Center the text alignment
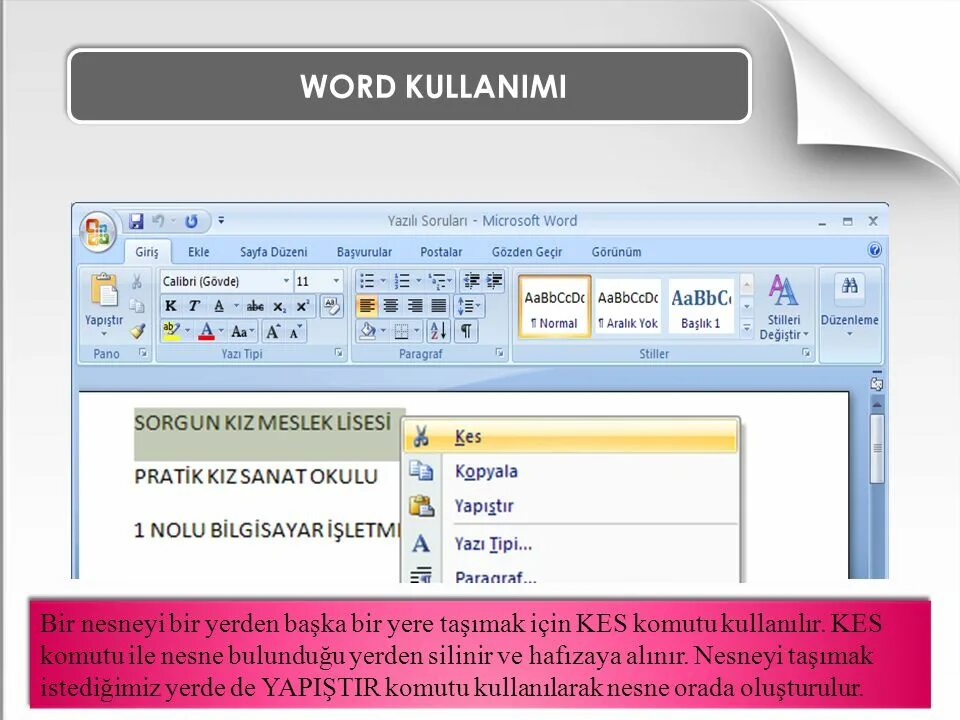 pos(391,306)
